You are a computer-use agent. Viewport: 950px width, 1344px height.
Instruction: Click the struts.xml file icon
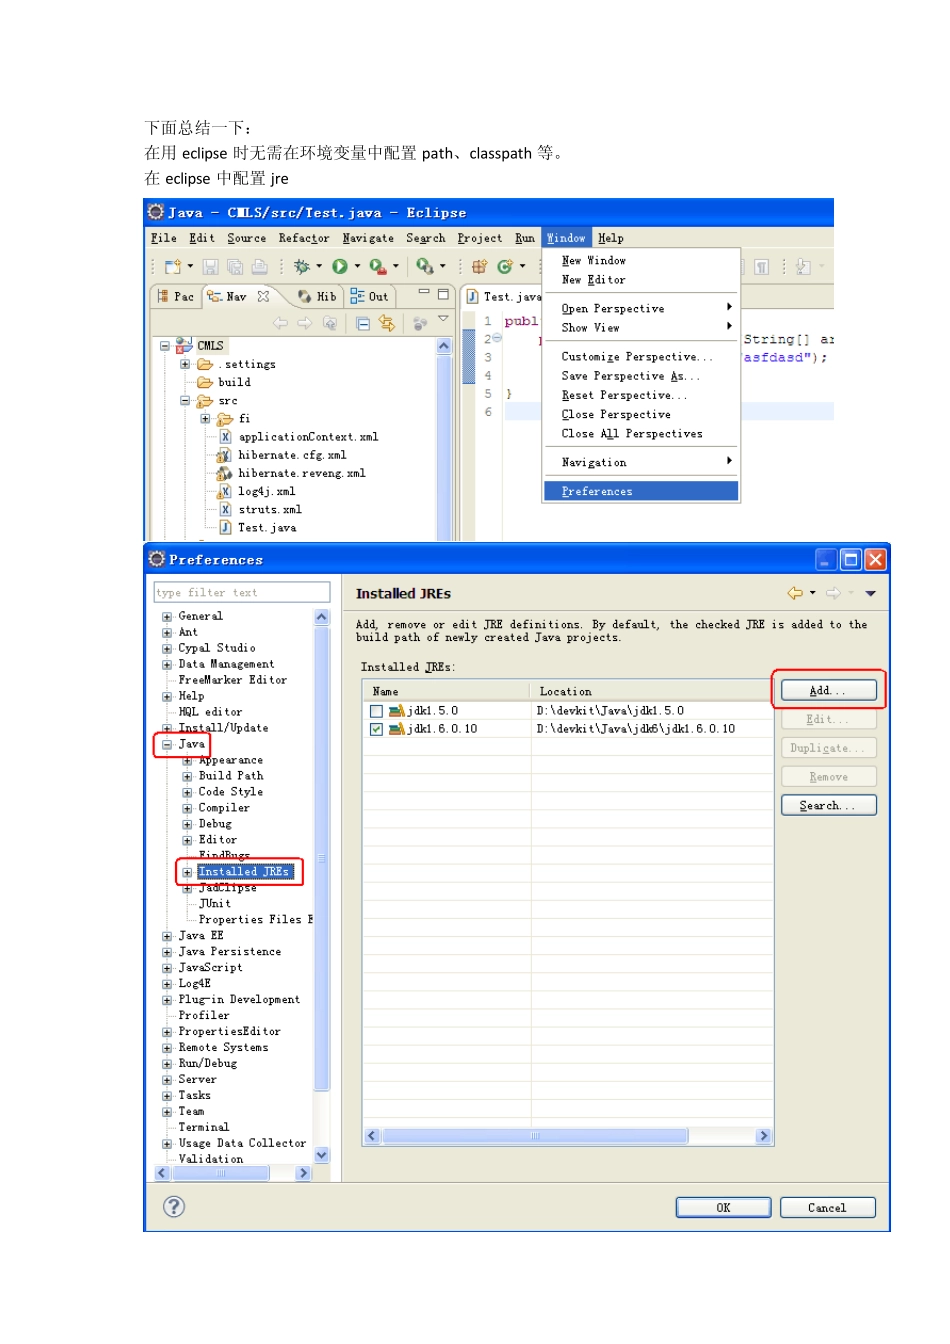[225, 509]
